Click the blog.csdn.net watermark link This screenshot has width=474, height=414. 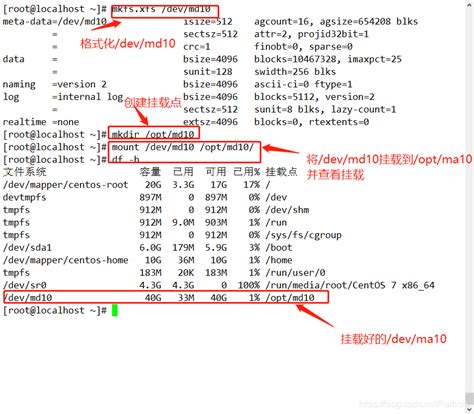click(x=413, y=404)
